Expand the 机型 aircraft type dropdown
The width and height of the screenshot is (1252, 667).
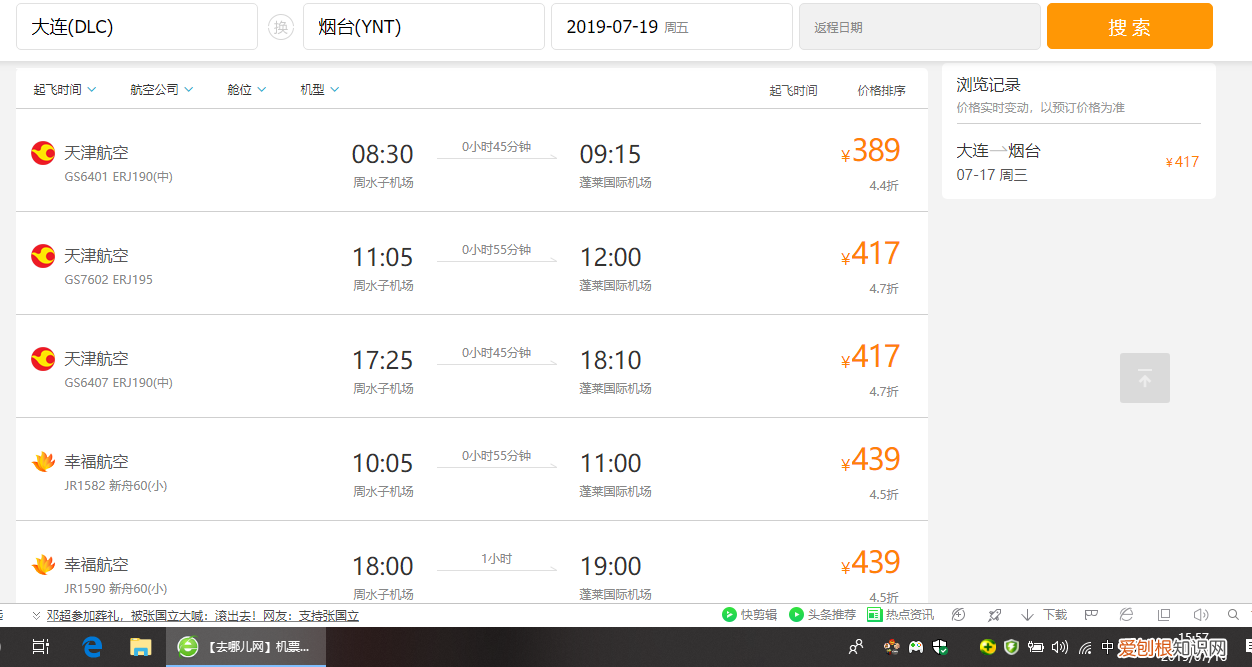coord(320,89)
